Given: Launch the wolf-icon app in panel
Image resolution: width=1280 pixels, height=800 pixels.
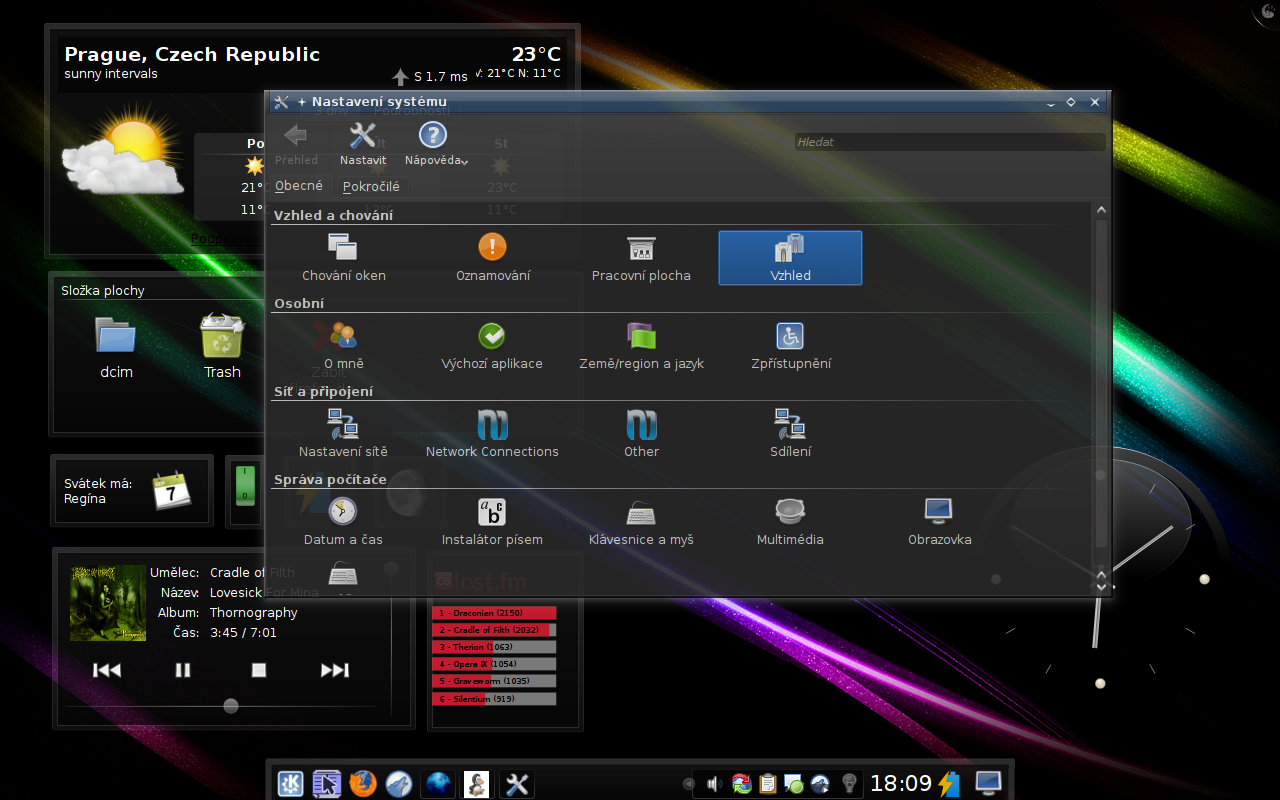Looking at the screenshot, I should pos(399,783).
